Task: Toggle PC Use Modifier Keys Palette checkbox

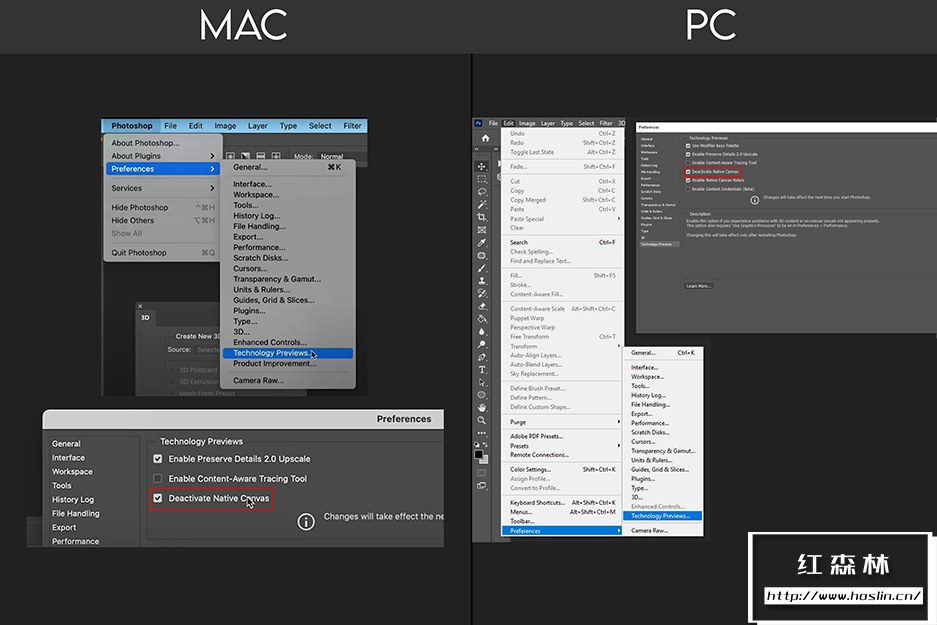Action: (x=688, y=146)
